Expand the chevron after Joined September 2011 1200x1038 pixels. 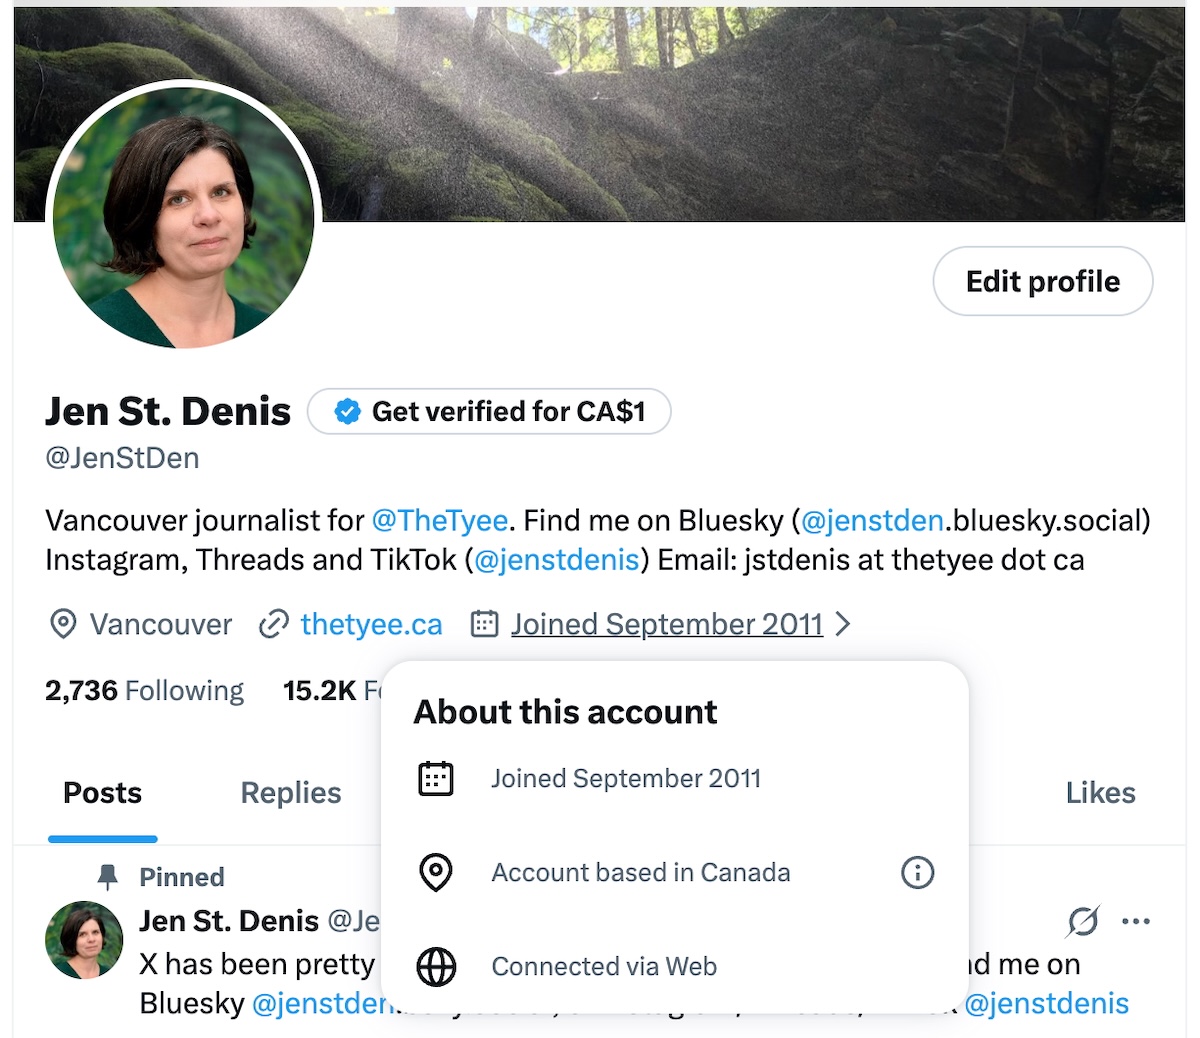point(842,623)
